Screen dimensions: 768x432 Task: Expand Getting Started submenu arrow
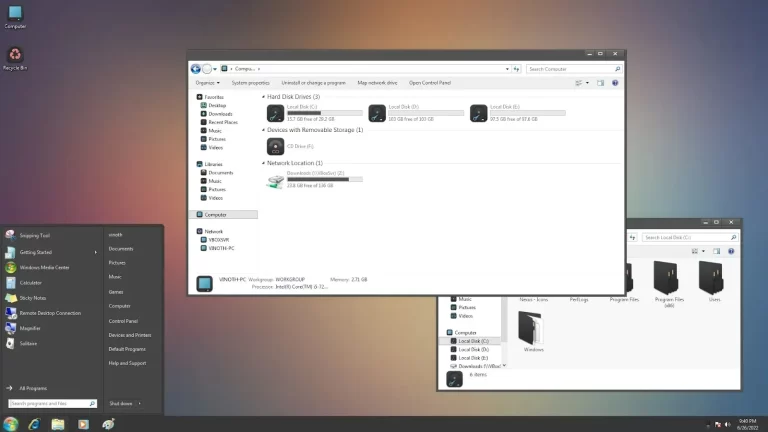(x=96, y=252)
